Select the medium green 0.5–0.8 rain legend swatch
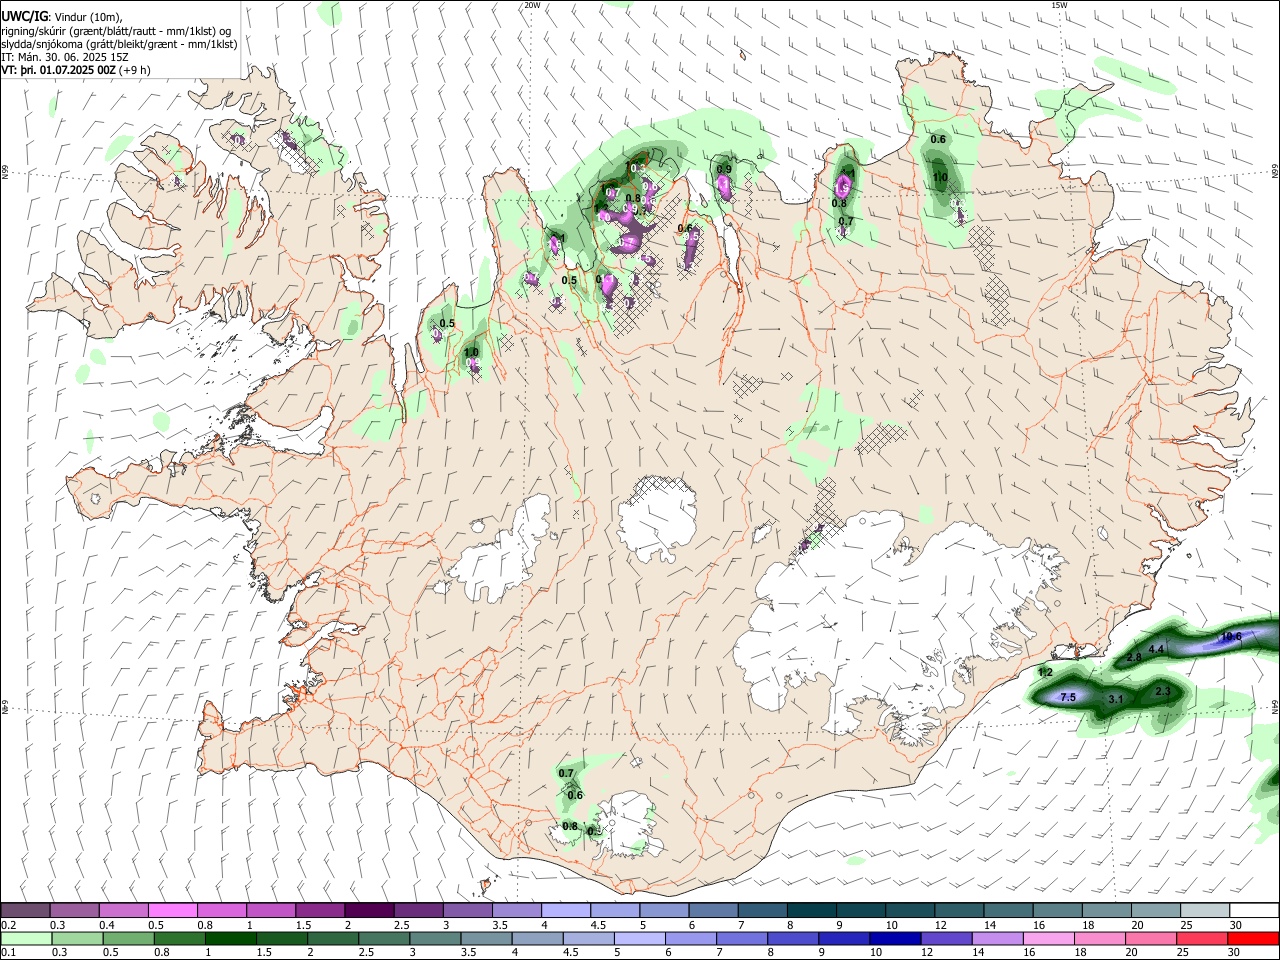The height and width of the screenshot is (960, 1280). click(127, 938)
